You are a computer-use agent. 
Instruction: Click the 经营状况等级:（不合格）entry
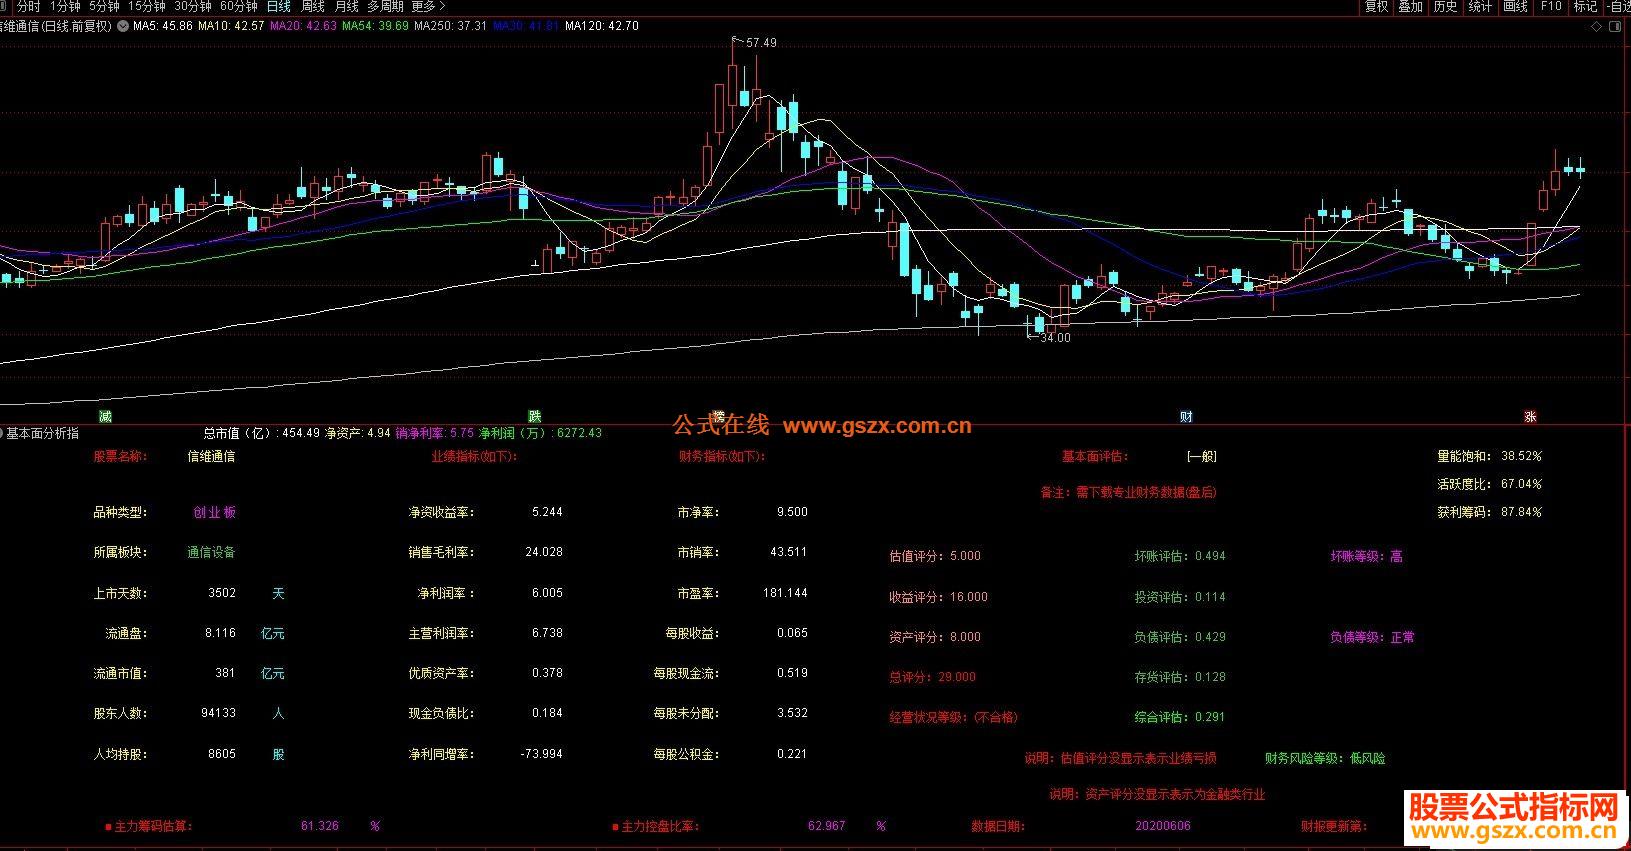953,717
